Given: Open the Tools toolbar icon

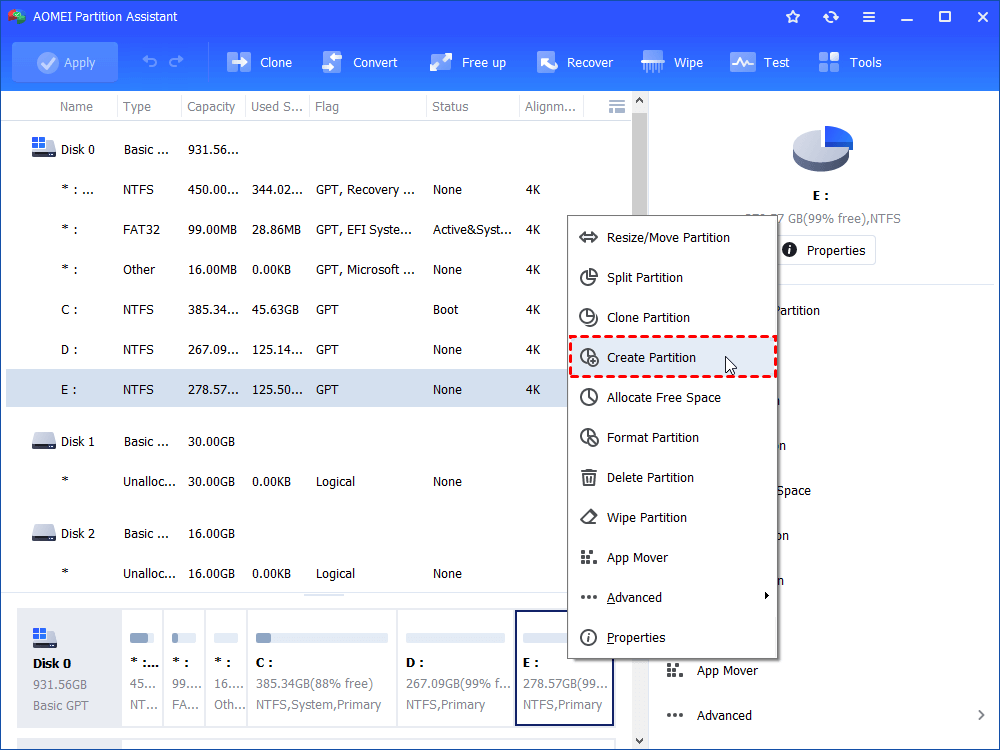Looking at the screenshot, I should pos(850,61).
